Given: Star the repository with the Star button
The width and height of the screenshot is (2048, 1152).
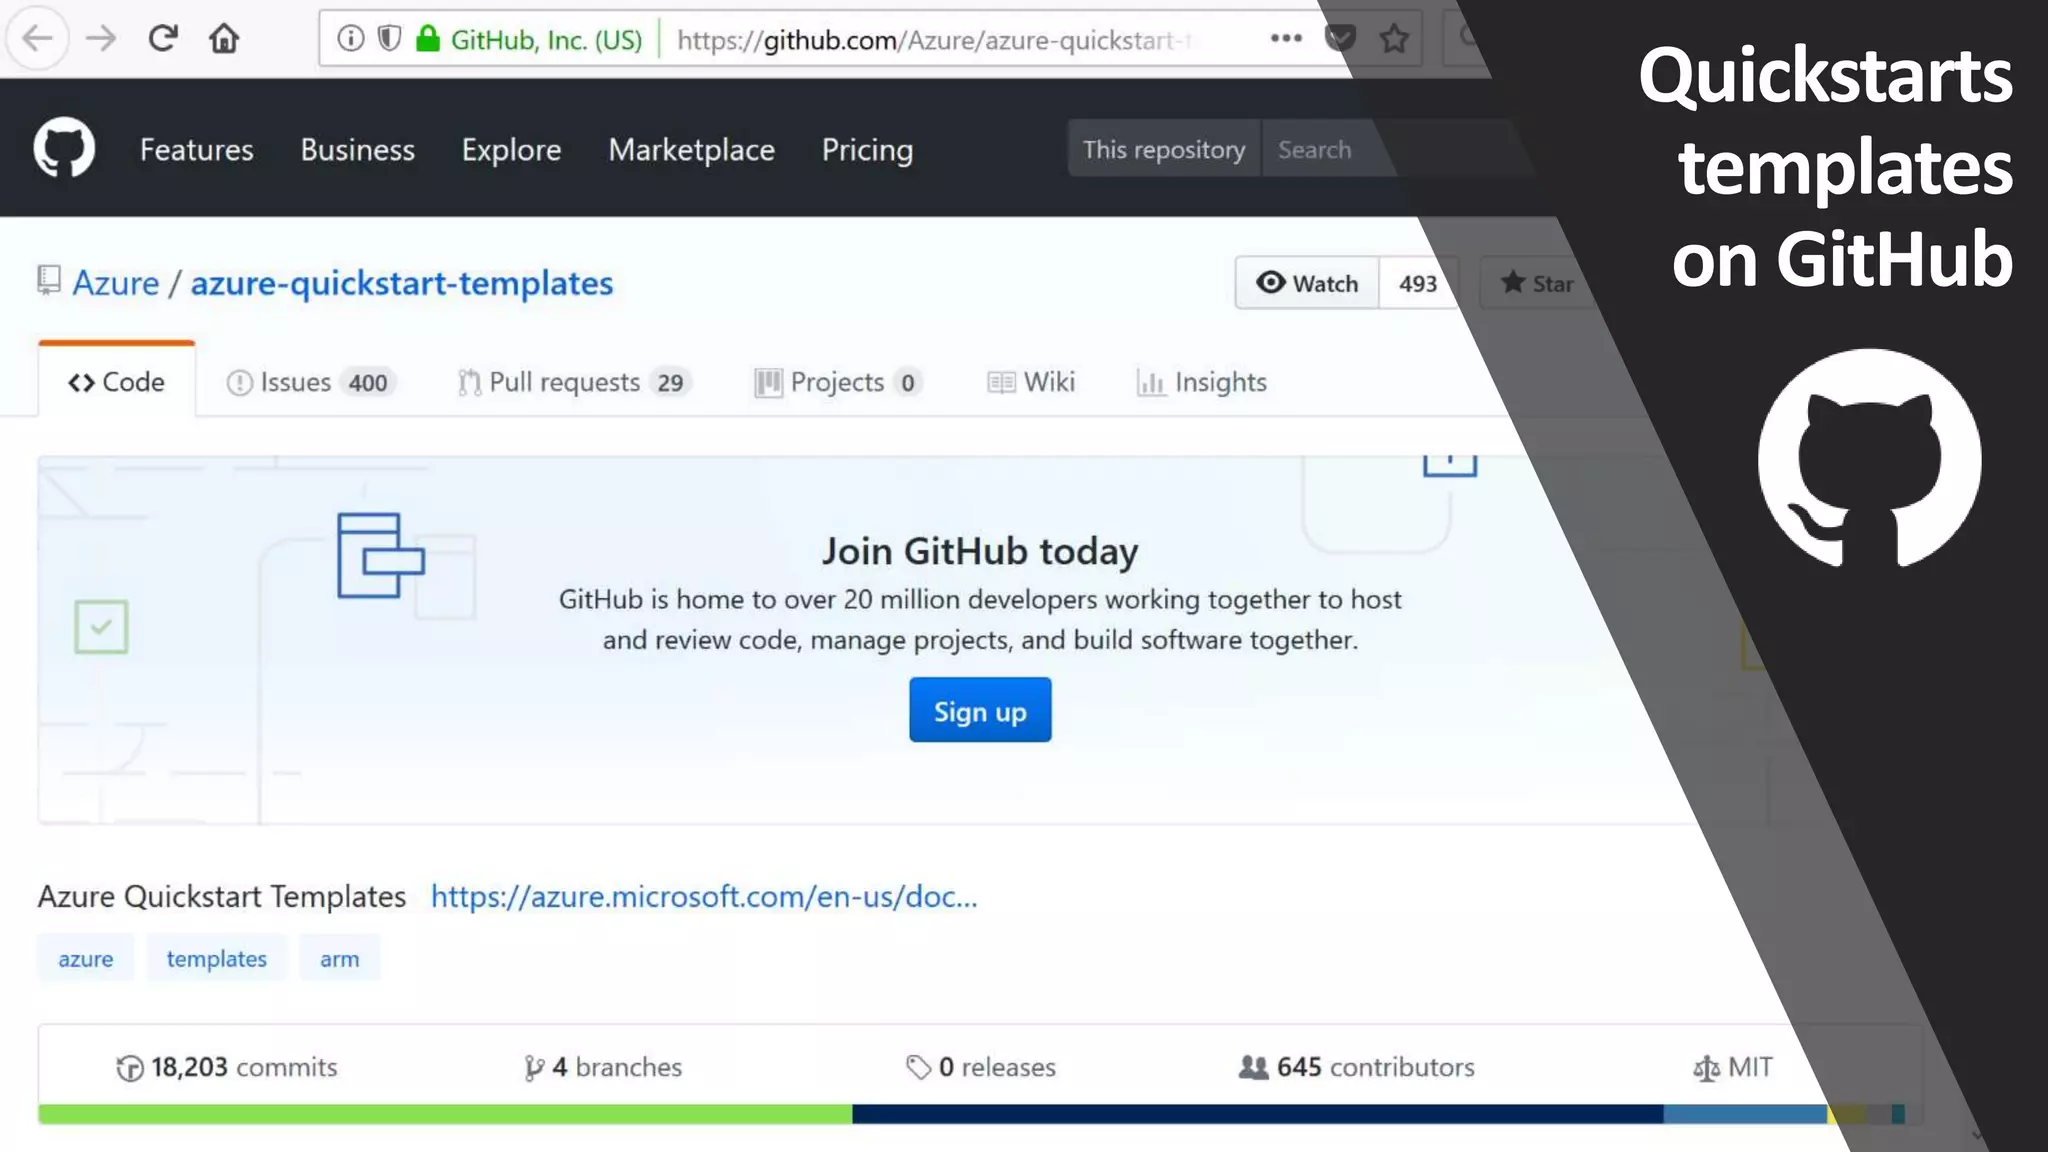Looking at the screenshot, I should coord(1538,283).
